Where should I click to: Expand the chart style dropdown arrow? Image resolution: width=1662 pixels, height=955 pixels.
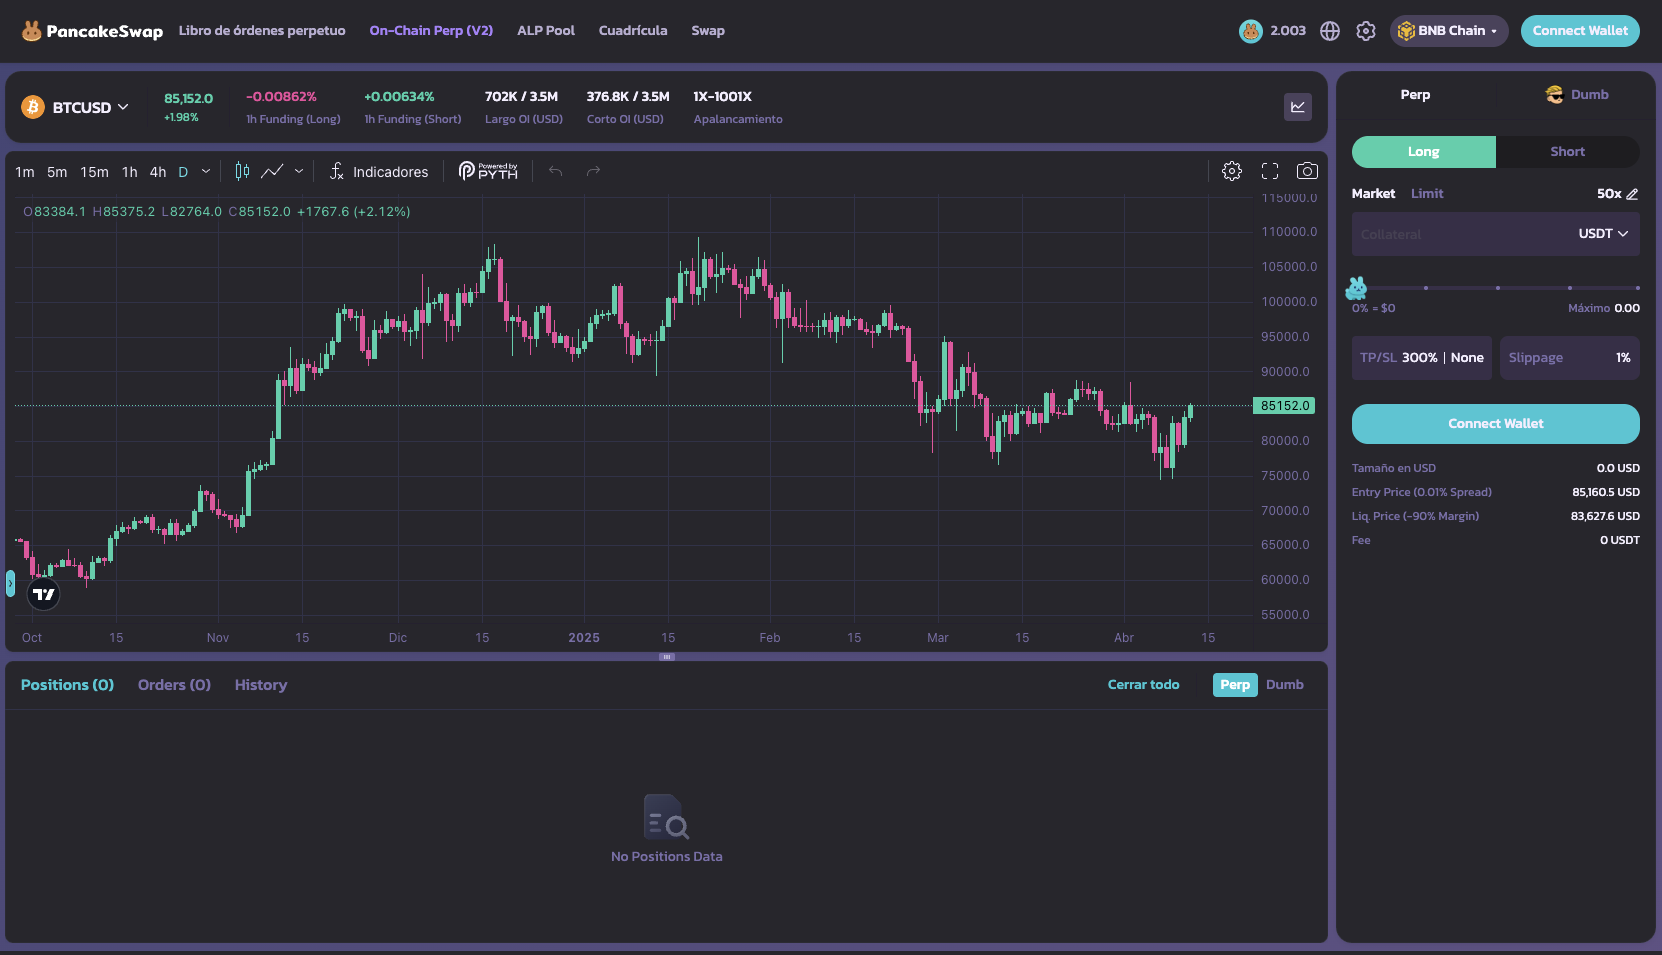click(299, 171)
